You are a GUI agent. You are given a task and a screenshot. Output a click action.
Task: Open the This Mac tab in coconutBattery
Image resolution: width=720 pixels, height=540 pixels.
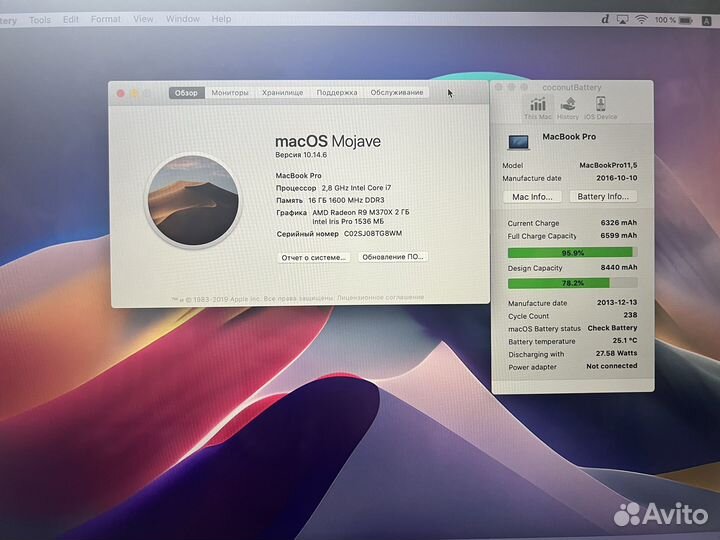(538, 108)
